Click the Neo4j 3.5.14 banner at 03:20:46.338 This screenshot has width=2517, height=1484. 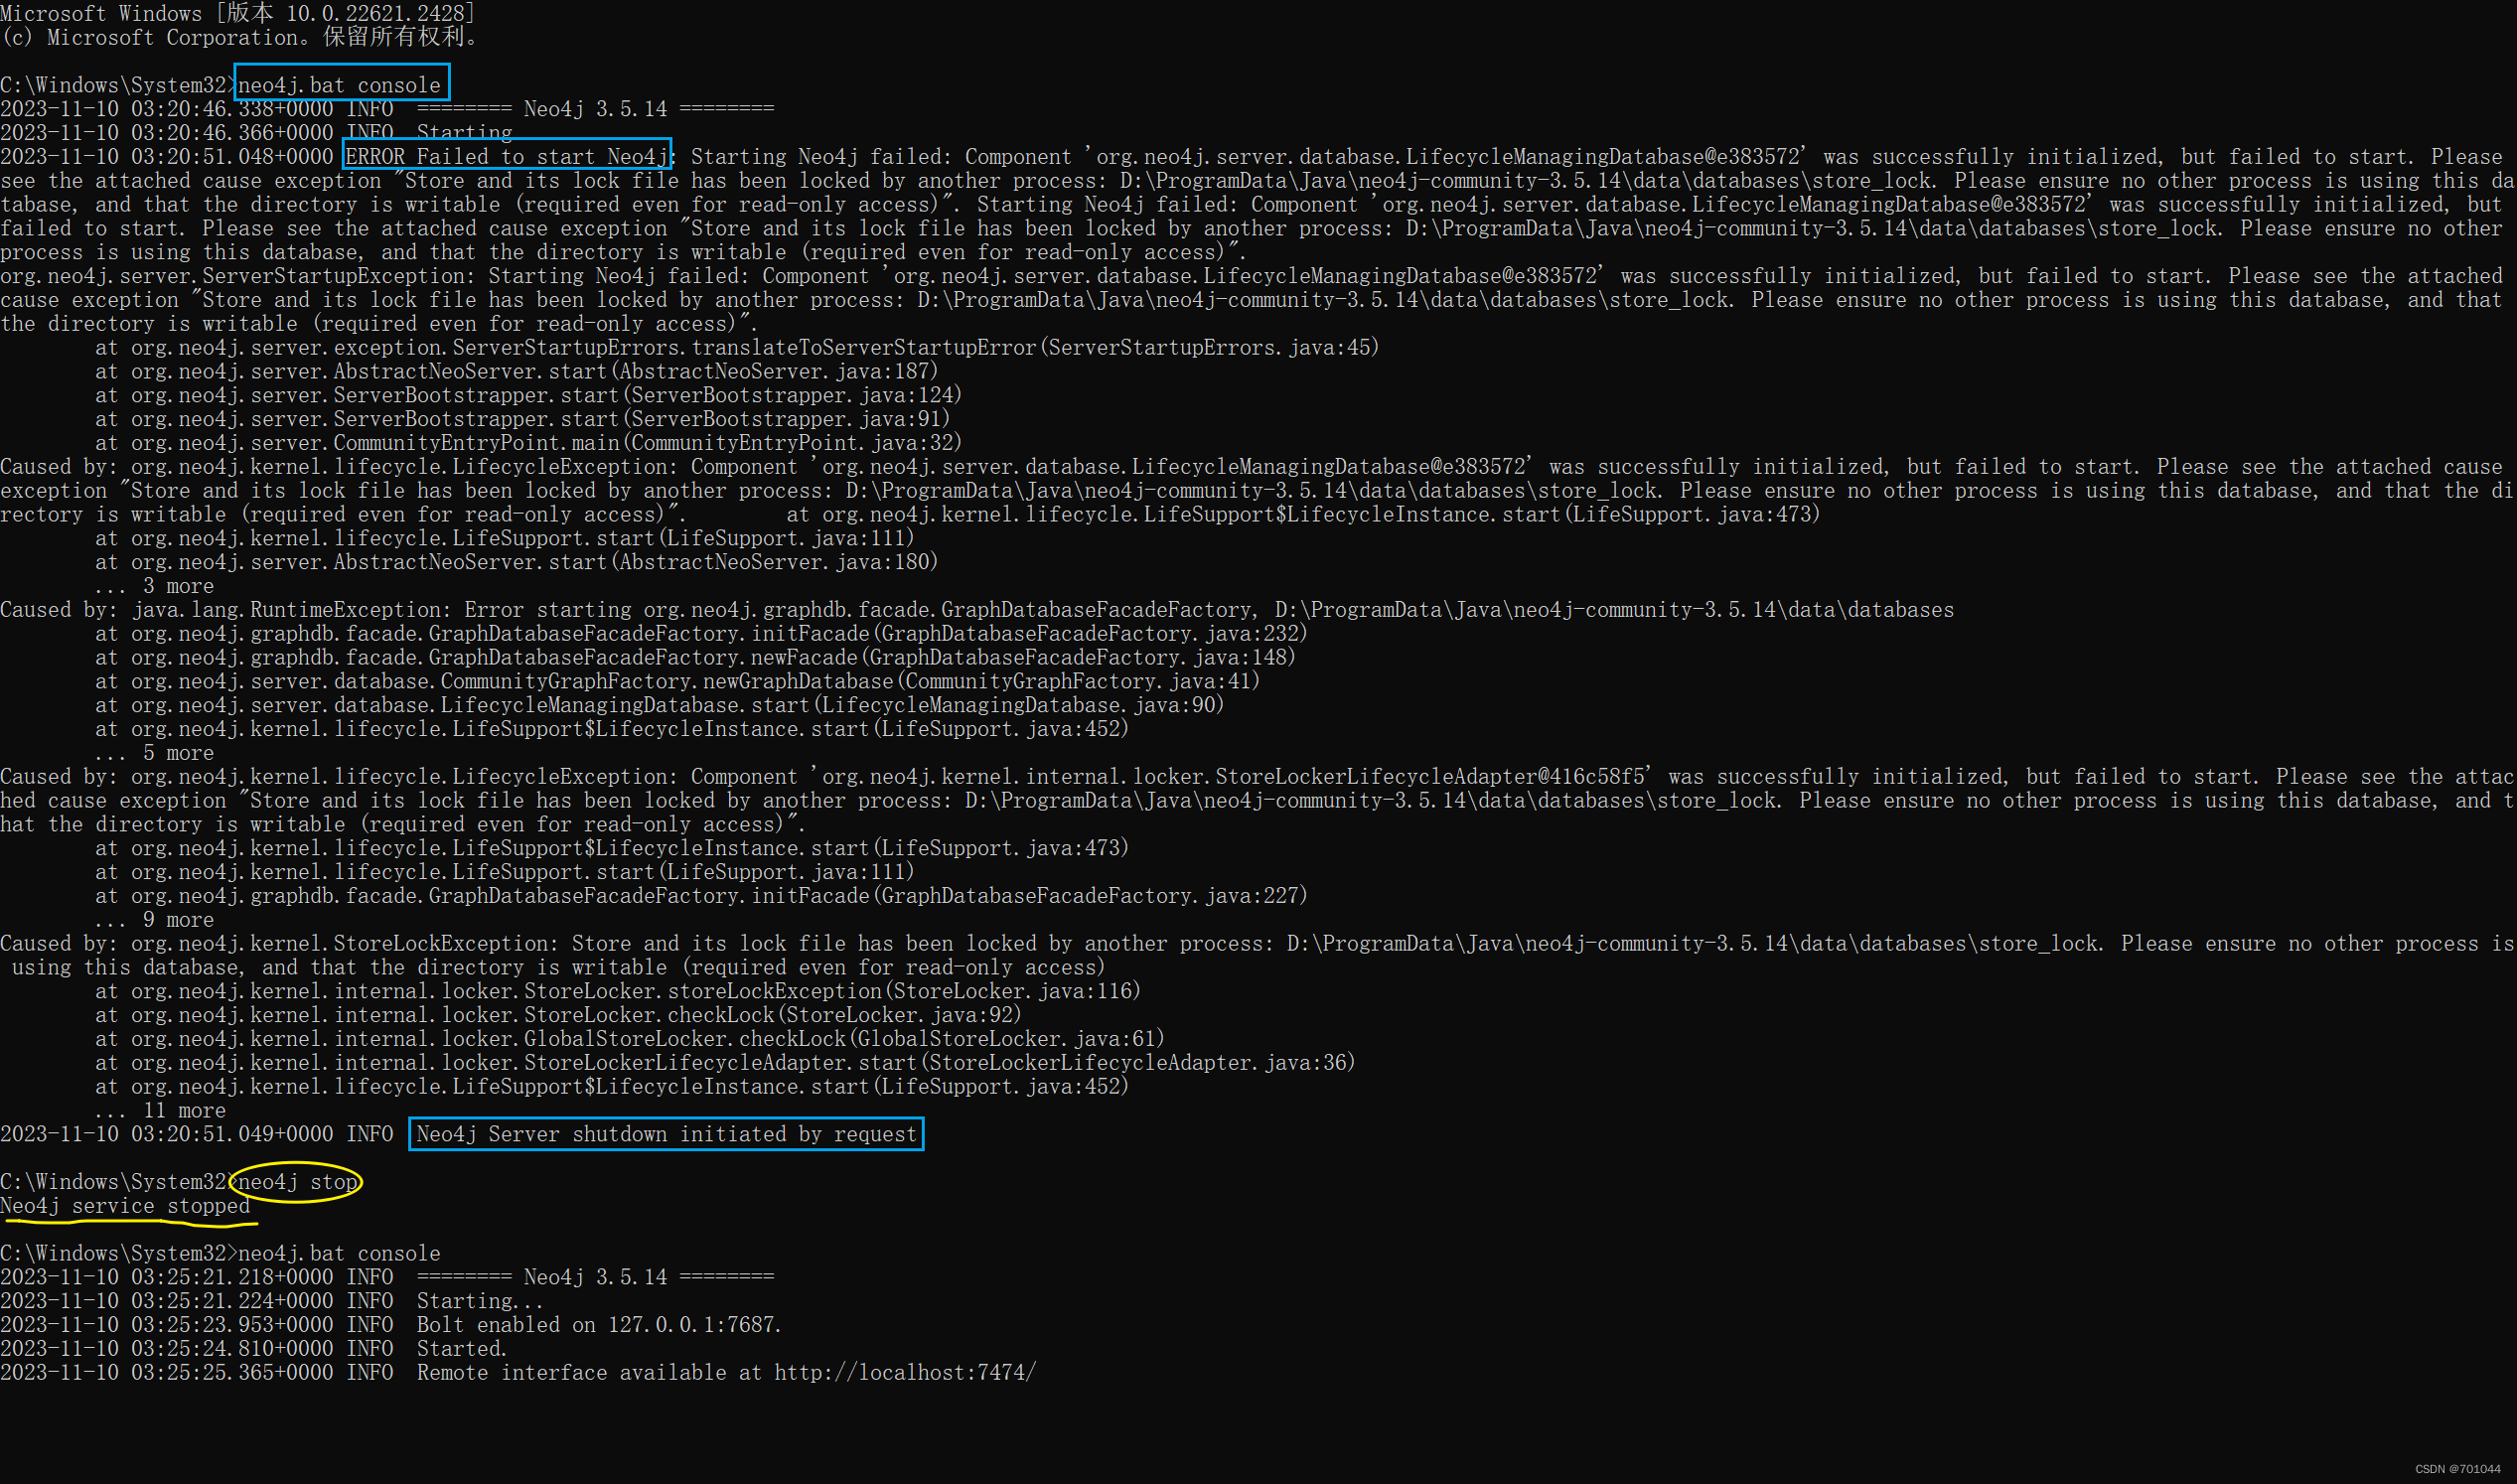point(596,108)
